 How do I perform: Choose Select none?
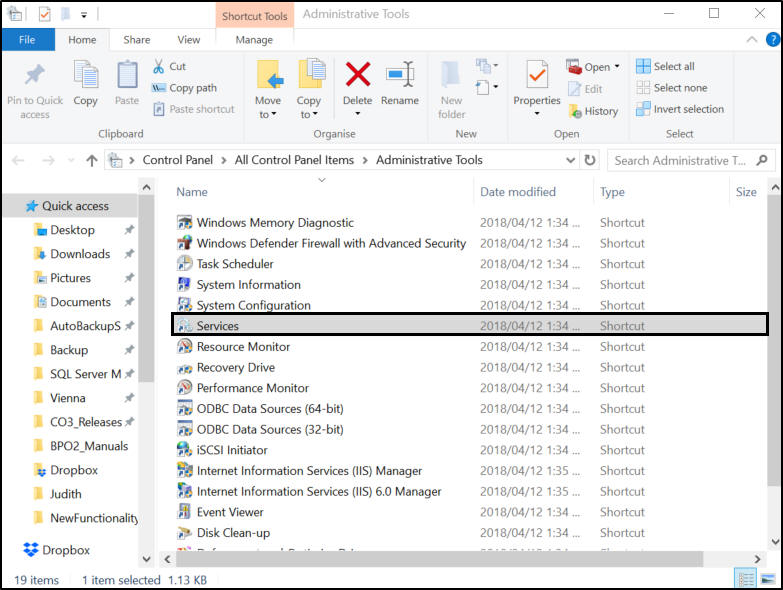point(672,88)
